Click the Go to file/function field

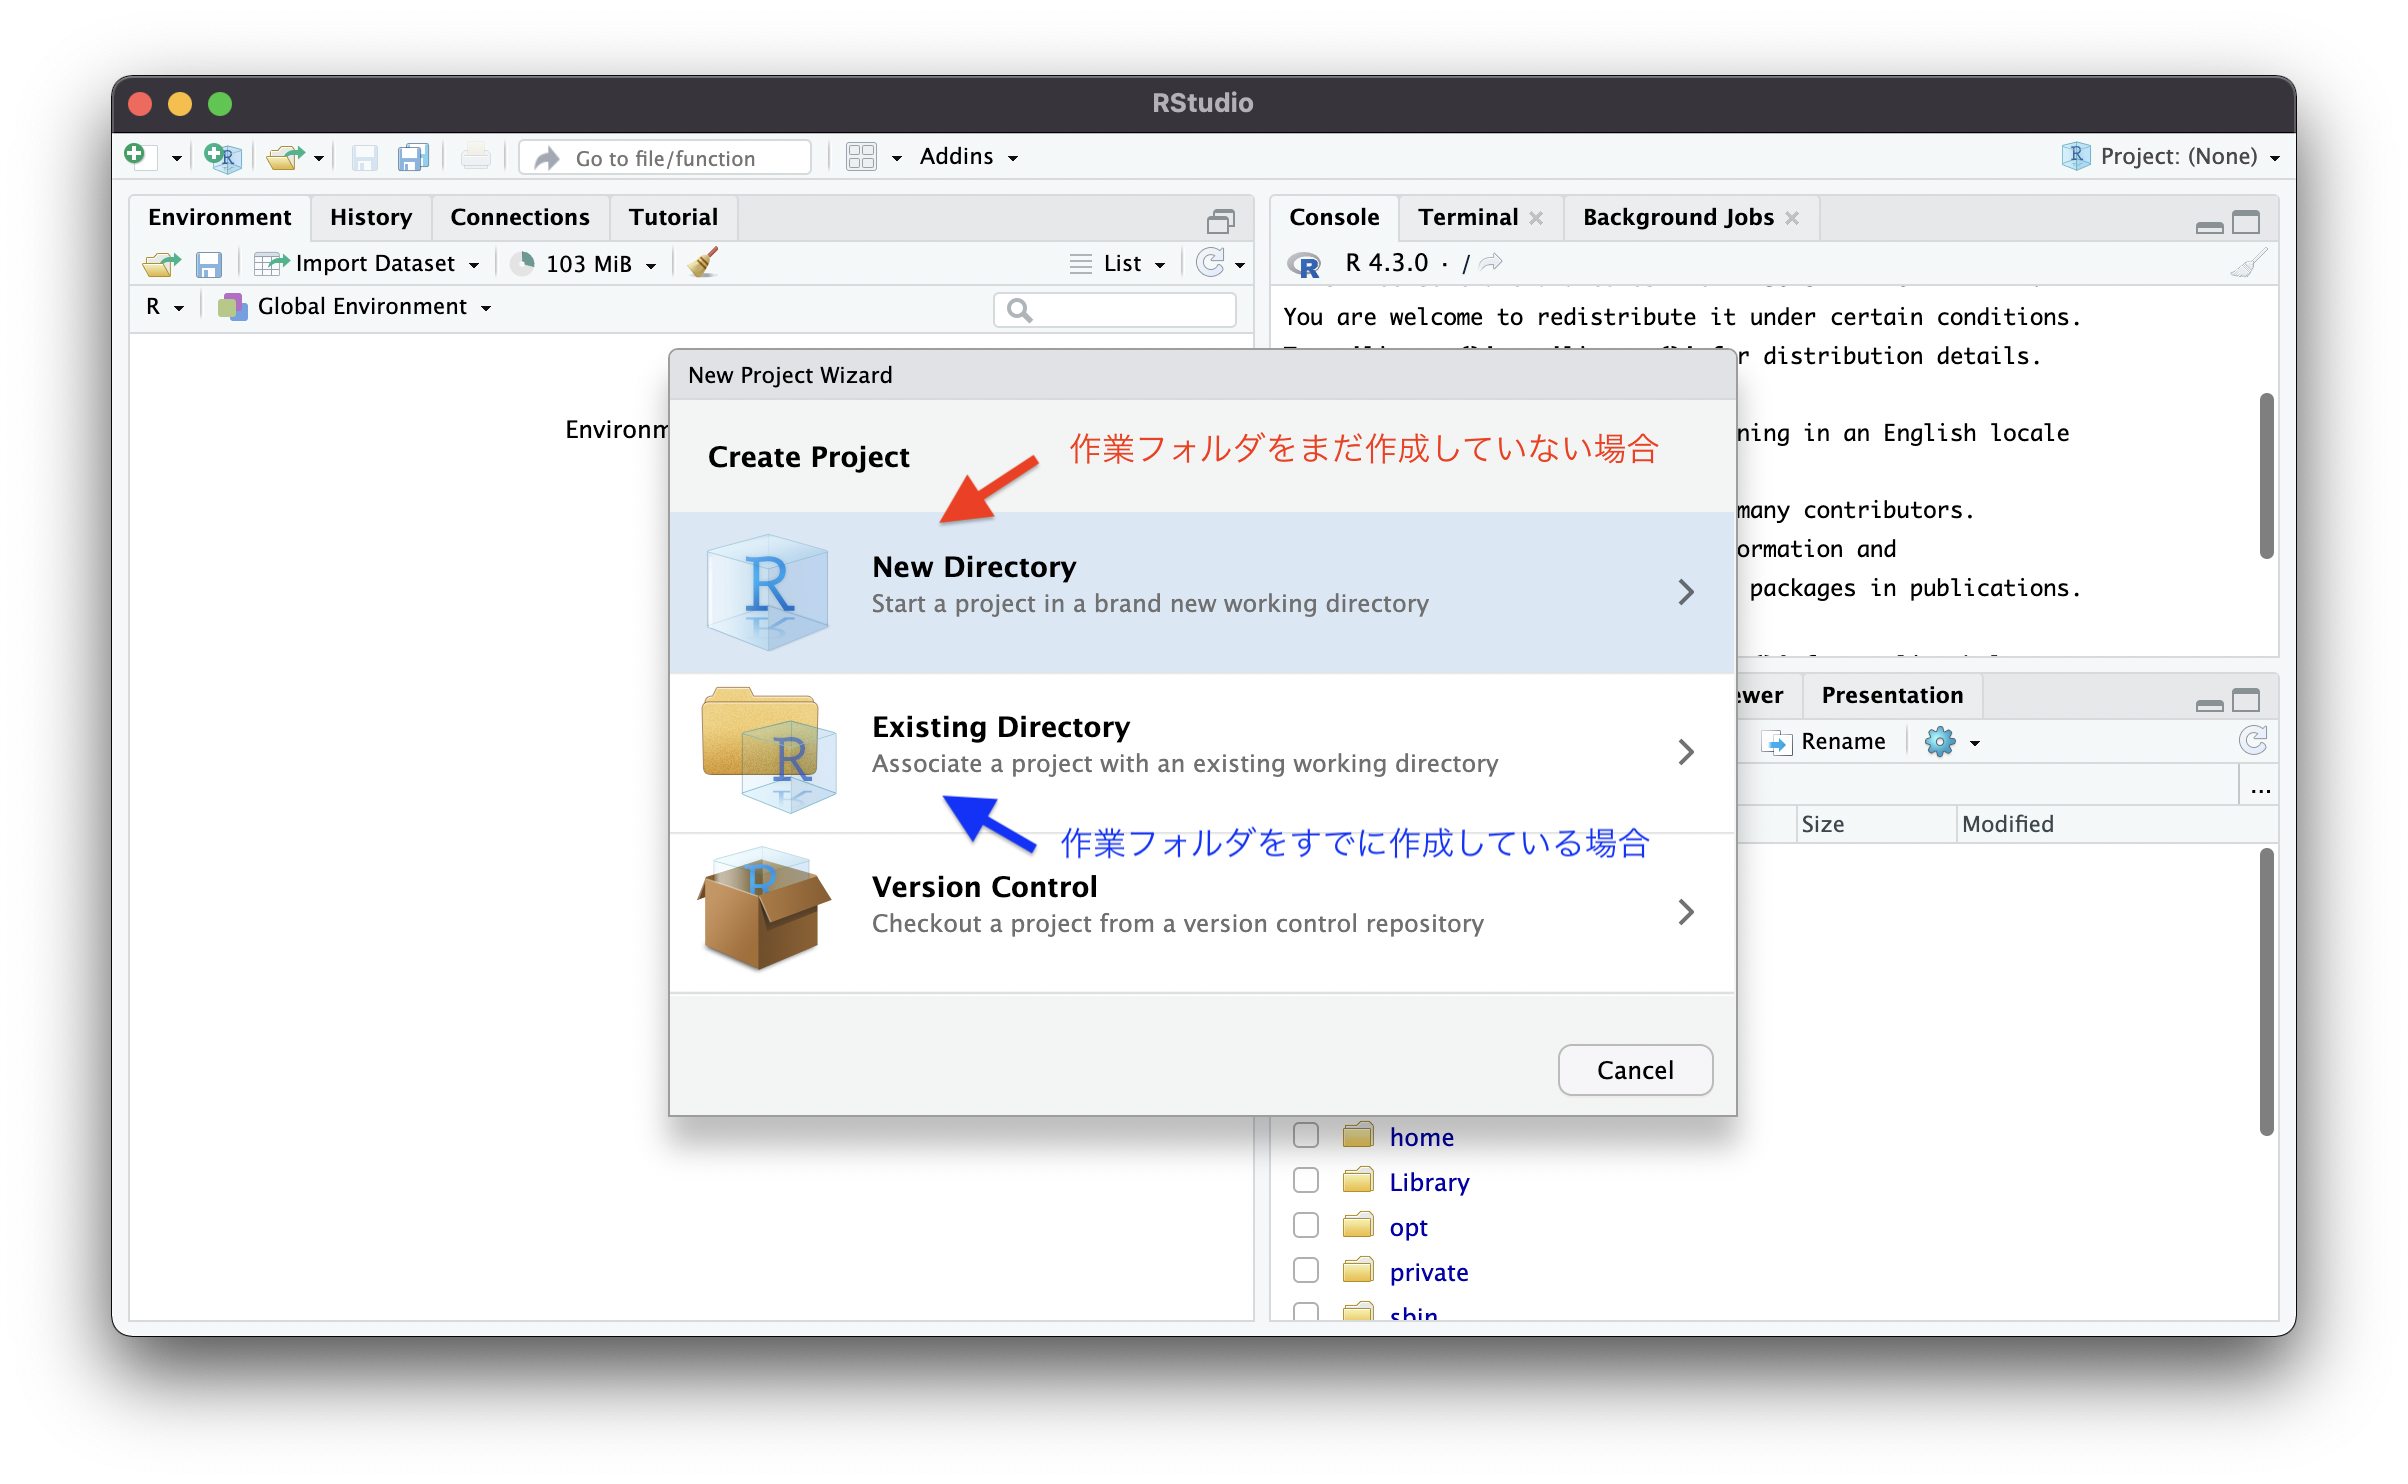coord(666,158)
